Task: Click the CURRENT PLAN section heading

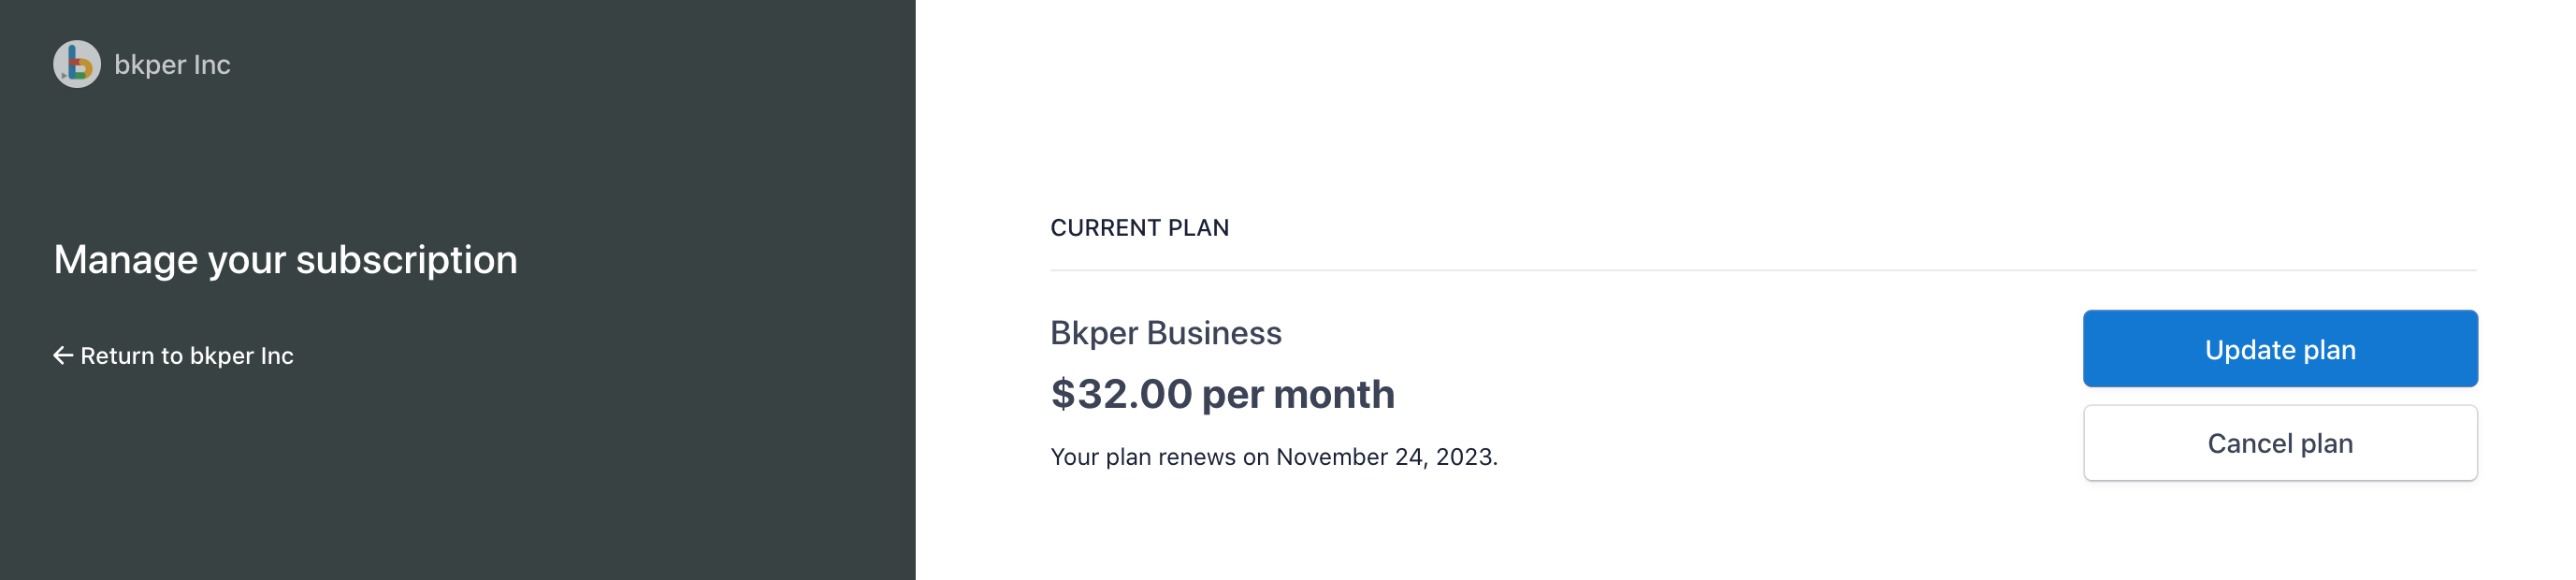Action: [x=1139, y=227]
